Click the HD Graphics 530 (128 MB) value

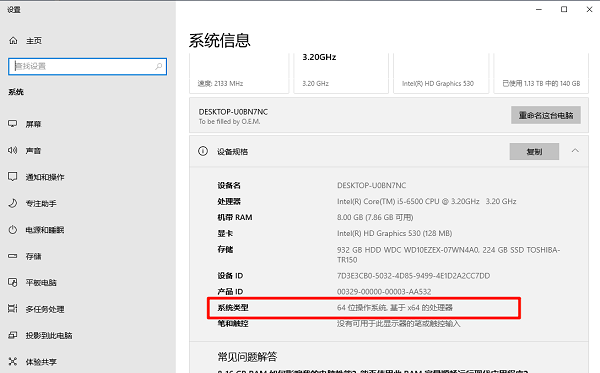pyautogui.click(x=394, y=233)
